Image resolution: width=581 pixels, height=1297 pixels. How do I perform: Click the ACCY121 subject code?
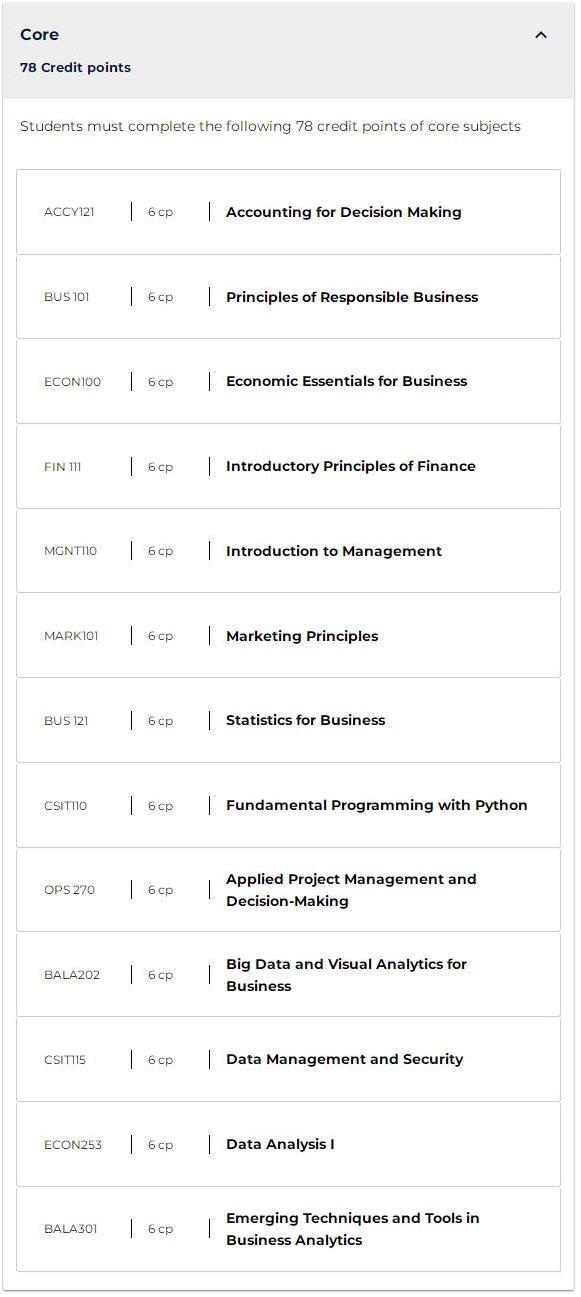click(69, 212)
